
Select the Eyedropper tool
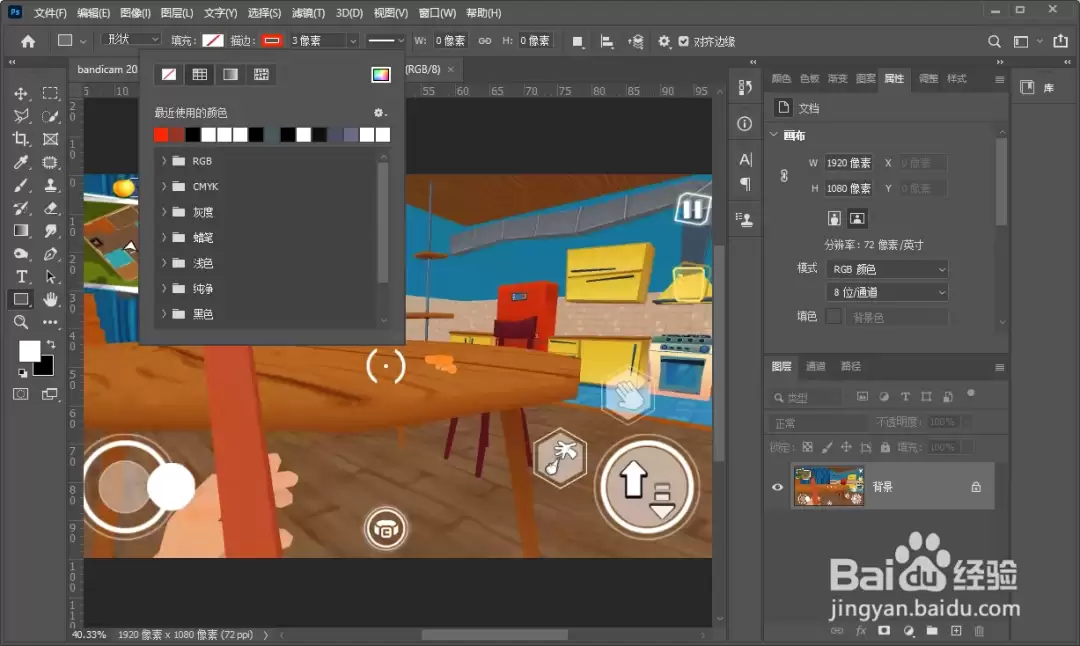click(21, 163)
